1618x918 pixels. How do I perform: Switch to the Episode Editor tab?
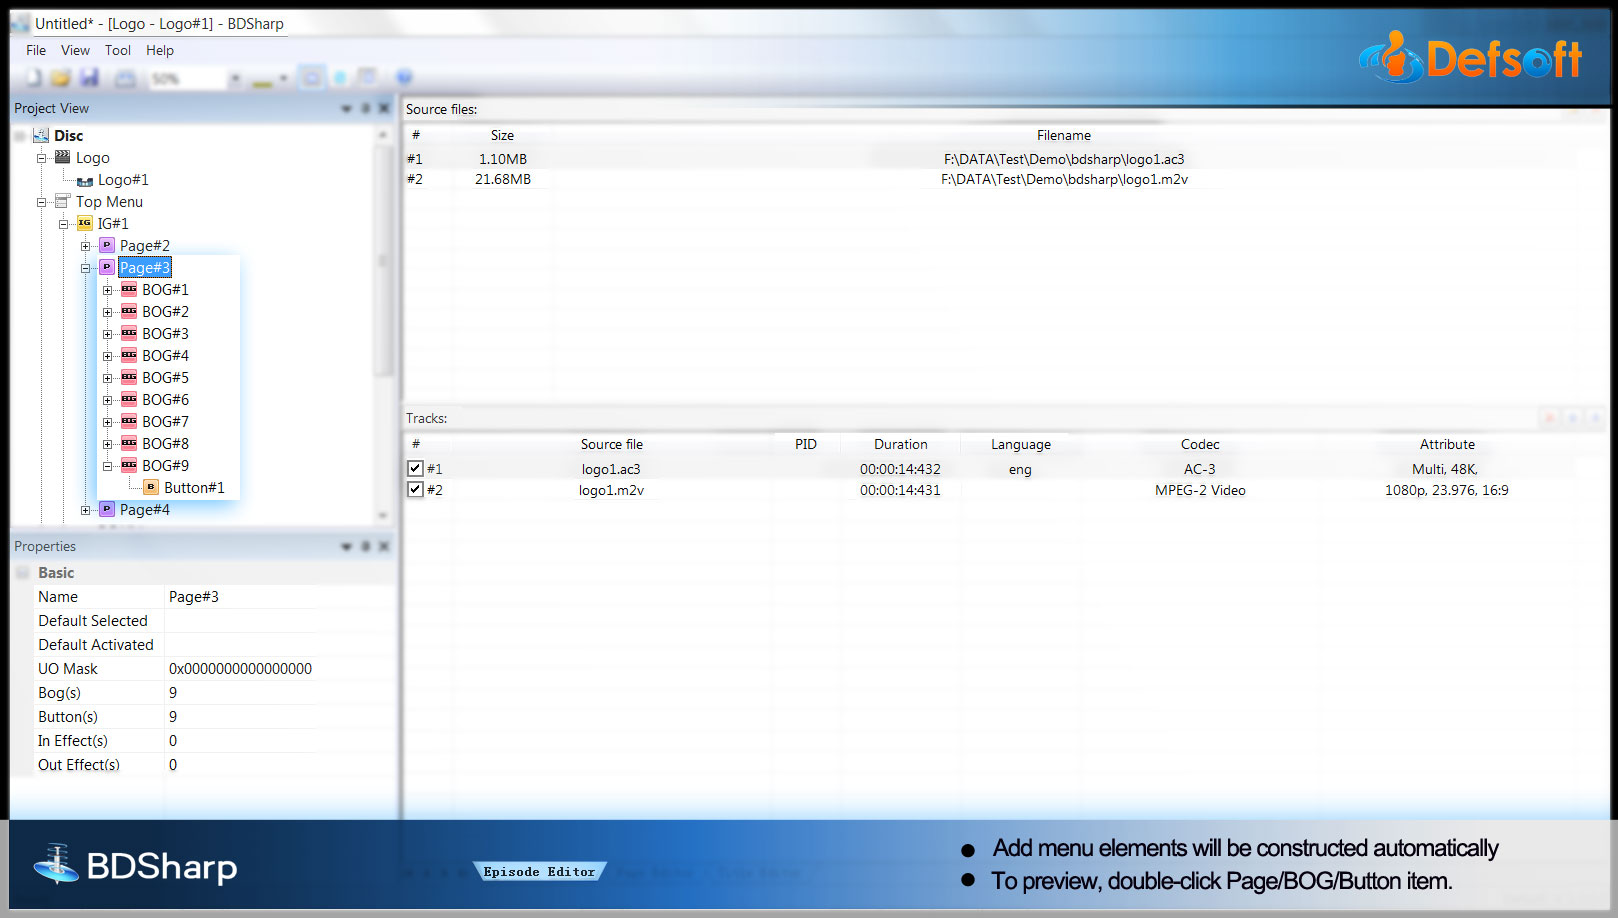pyautogui.click(x=539, y=872)
